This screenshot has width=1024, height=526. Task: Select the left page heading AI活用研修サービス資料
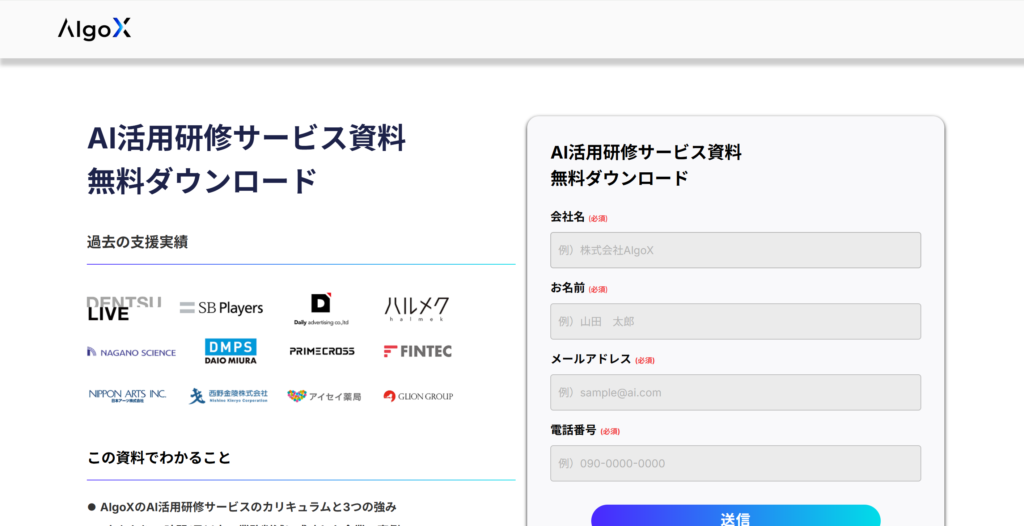click(247, 138)
